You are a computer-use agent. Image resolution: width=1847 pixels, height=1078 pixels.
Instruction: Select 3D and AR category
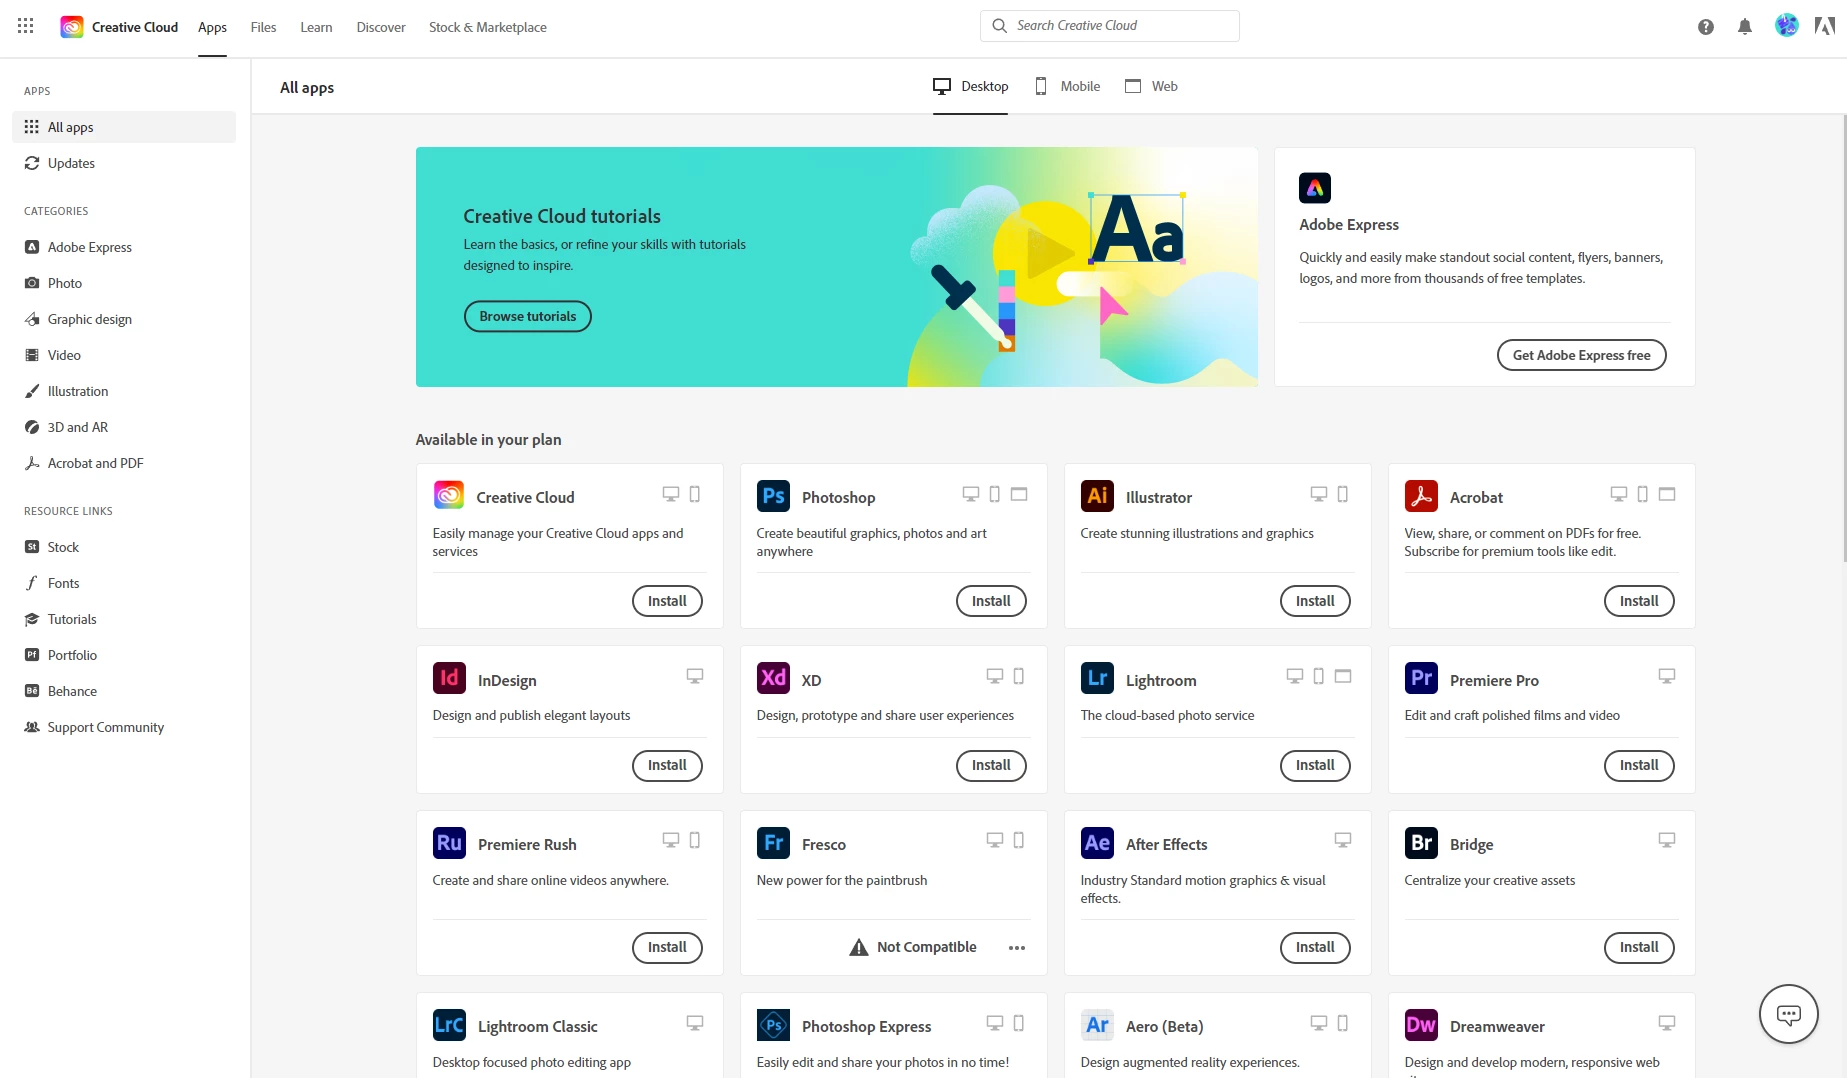click(x=124, y=427)
